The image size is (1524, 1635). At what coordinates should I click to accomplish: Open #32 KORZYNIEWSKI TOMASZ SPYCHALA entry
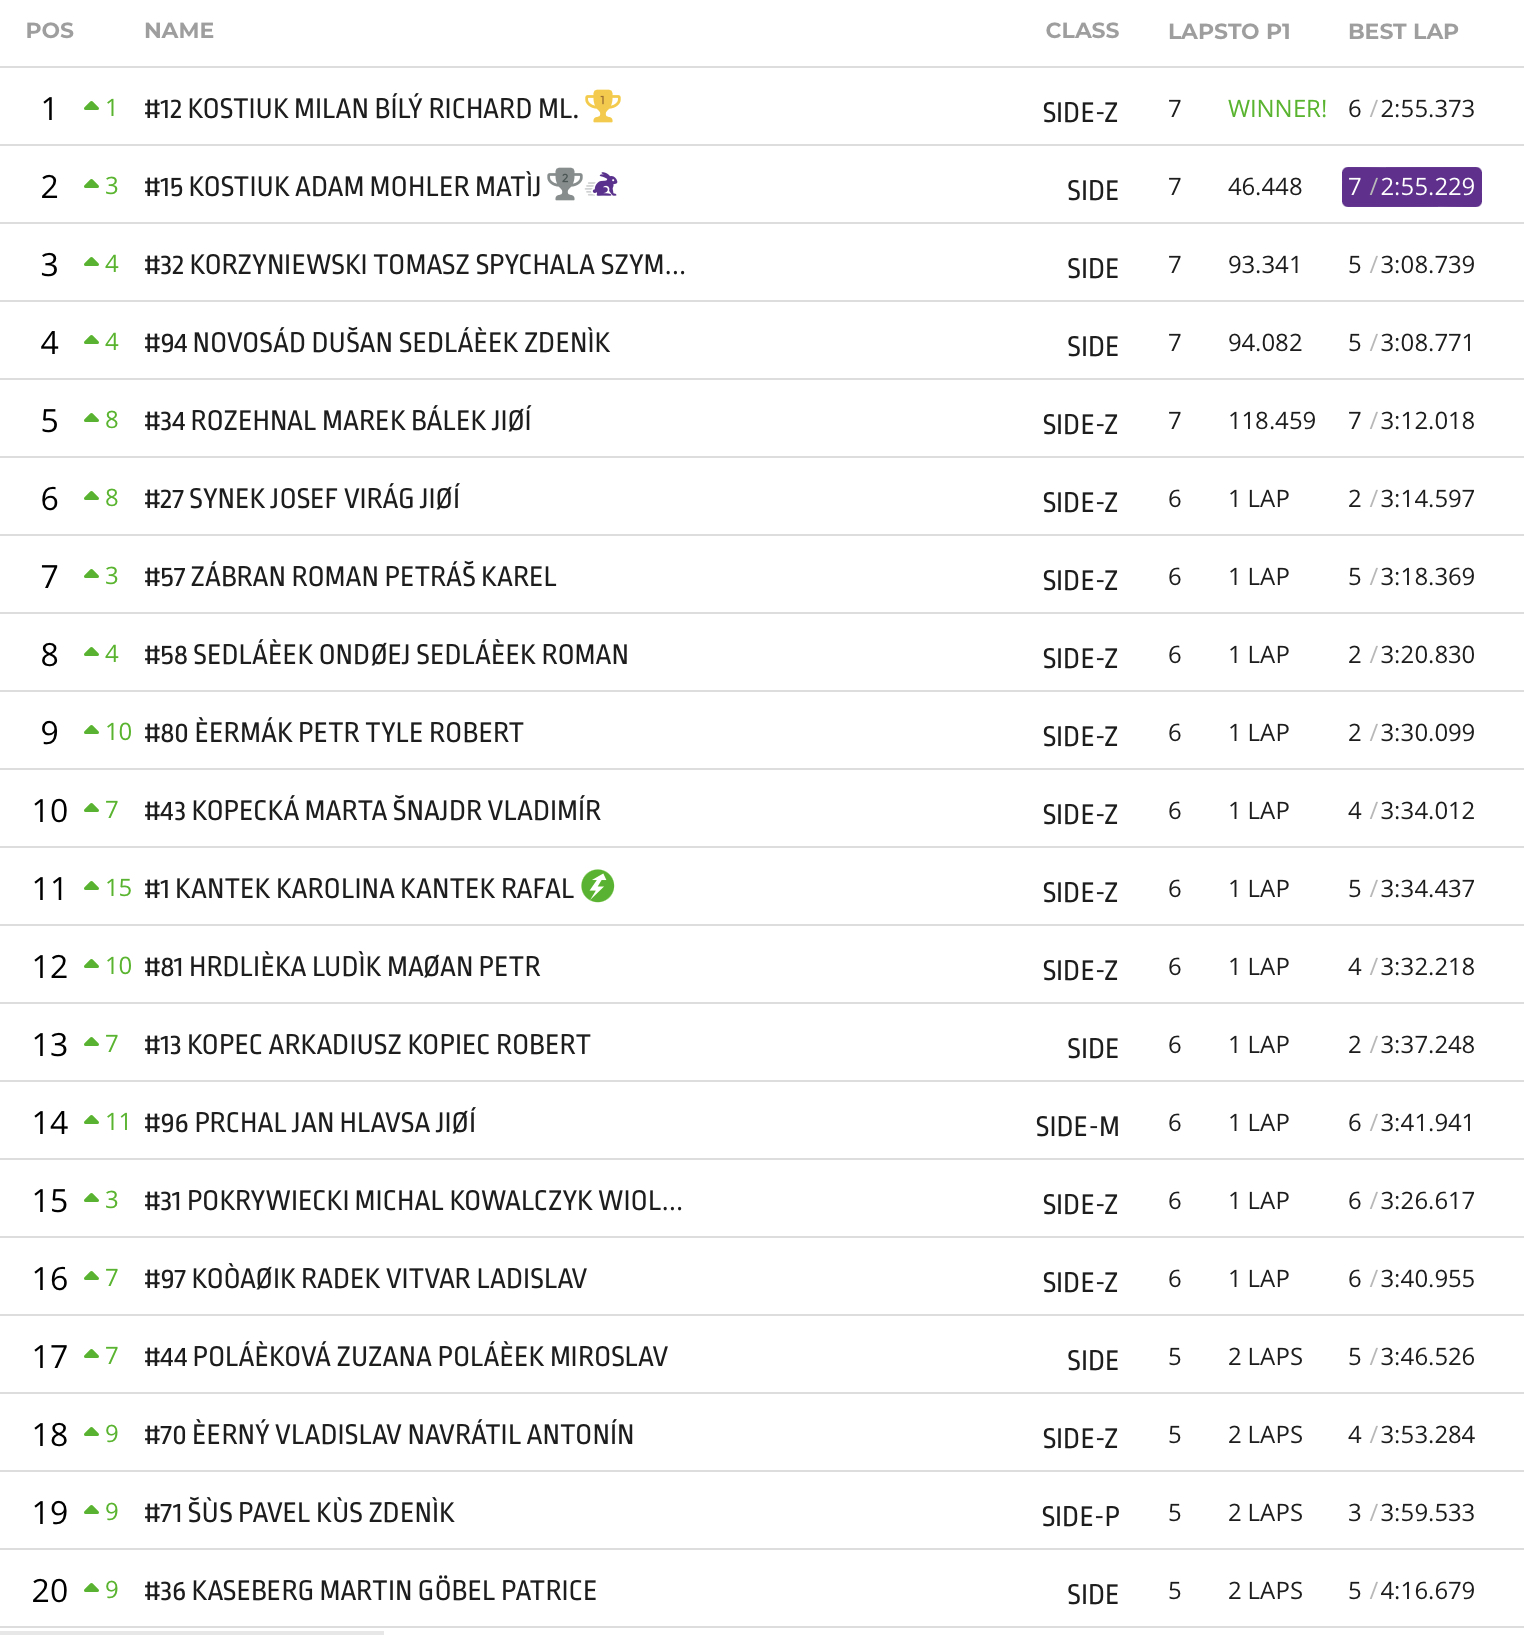(x=415, y=264)
